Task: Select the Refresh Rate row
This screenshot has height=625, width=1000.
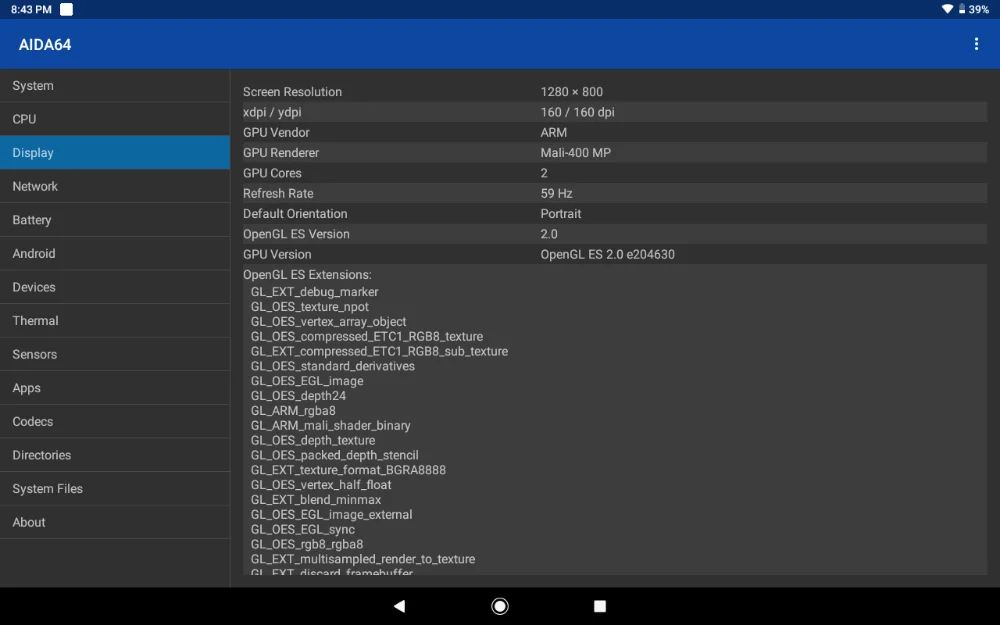Action: 615,193
